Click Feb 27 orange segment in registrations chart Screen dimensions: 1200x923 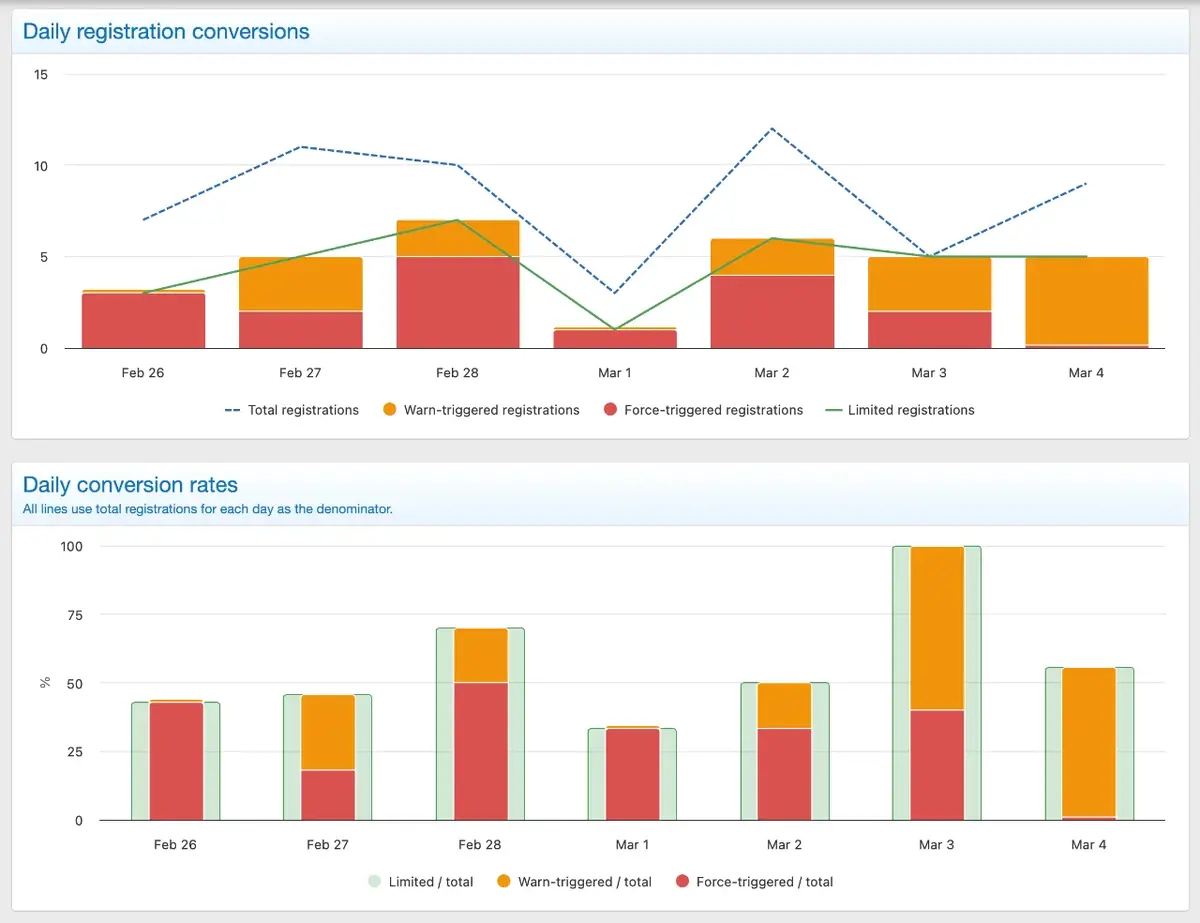tap(300, 284)
